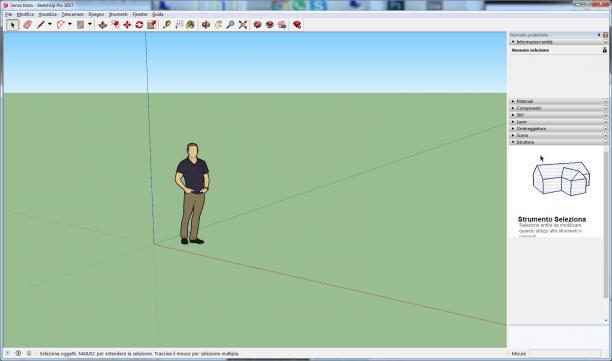This screenshot has width=612, height=361.
Task: Click the person icon in status bar
Action: pos(29,353)
